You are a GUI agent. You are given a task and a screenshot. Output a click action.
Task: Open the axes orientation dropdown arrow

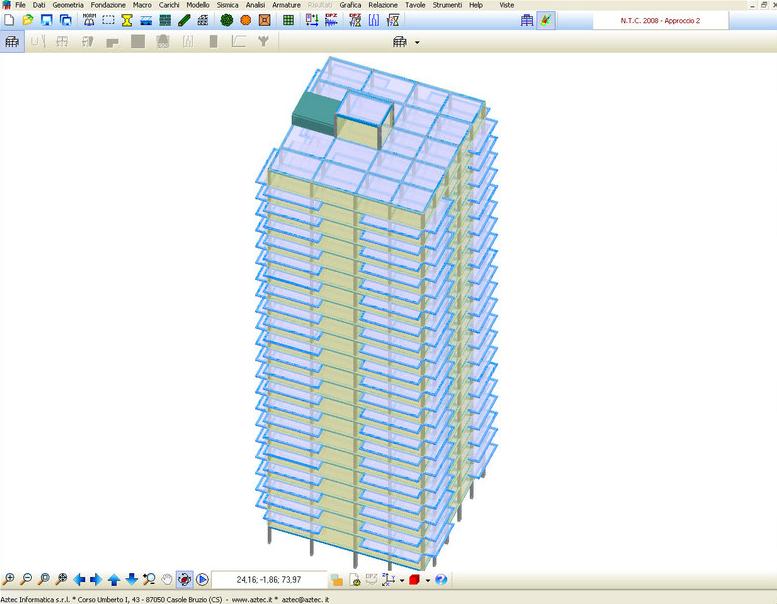pos(401,580)
